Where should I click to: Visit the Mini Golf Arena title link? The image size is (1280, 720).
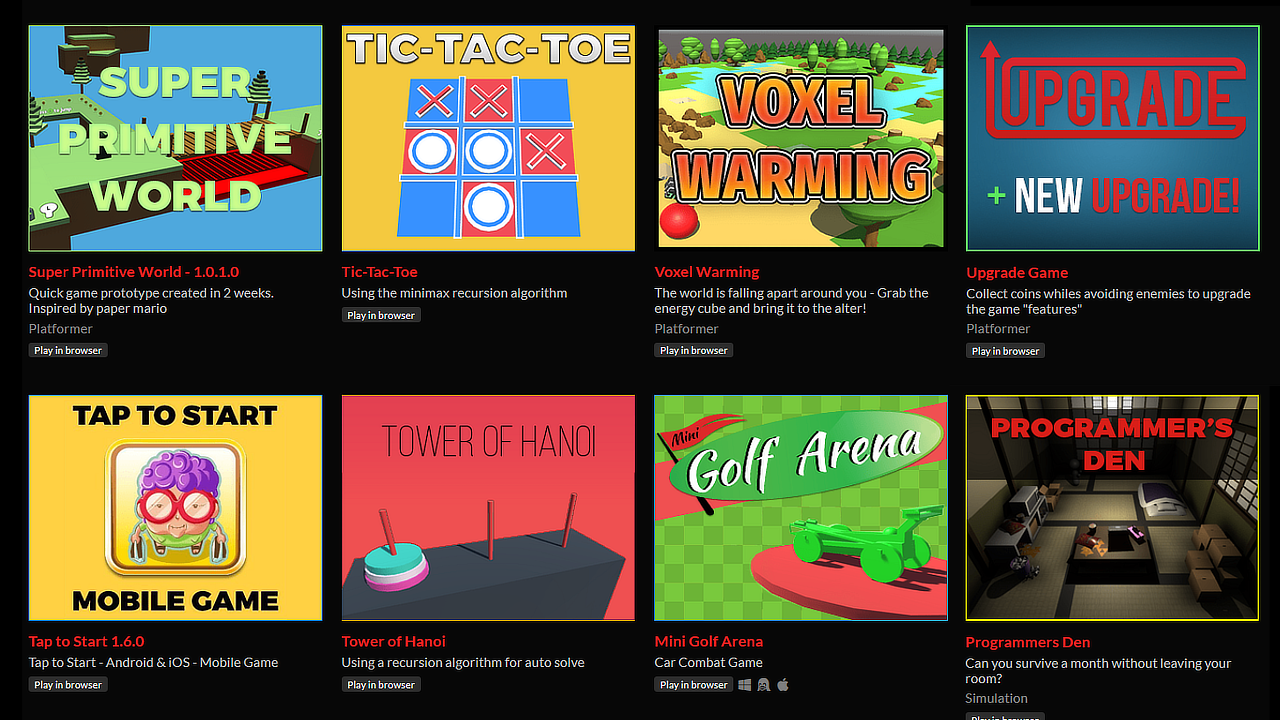(x=709, y=642)
